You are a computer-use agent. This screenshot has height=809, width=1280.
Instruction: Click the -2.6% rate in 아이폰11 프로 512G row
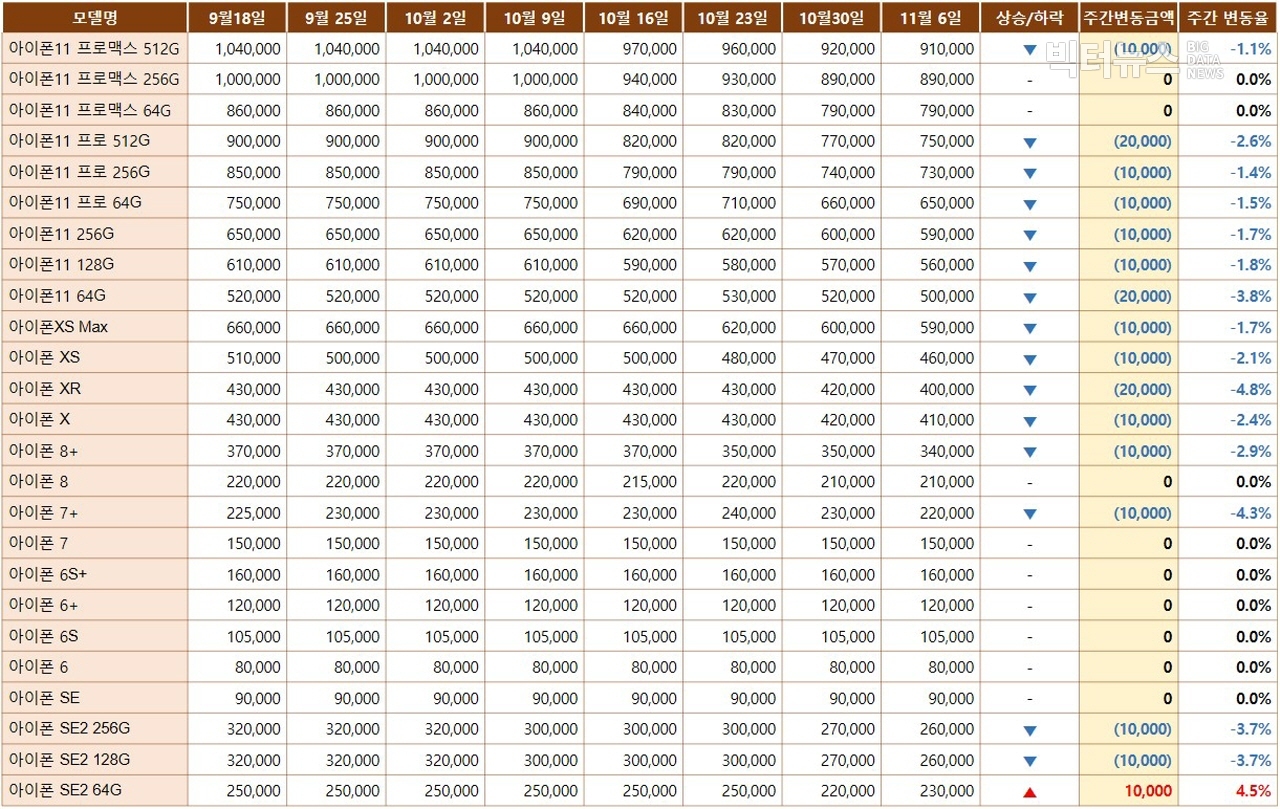(1251, 141)
